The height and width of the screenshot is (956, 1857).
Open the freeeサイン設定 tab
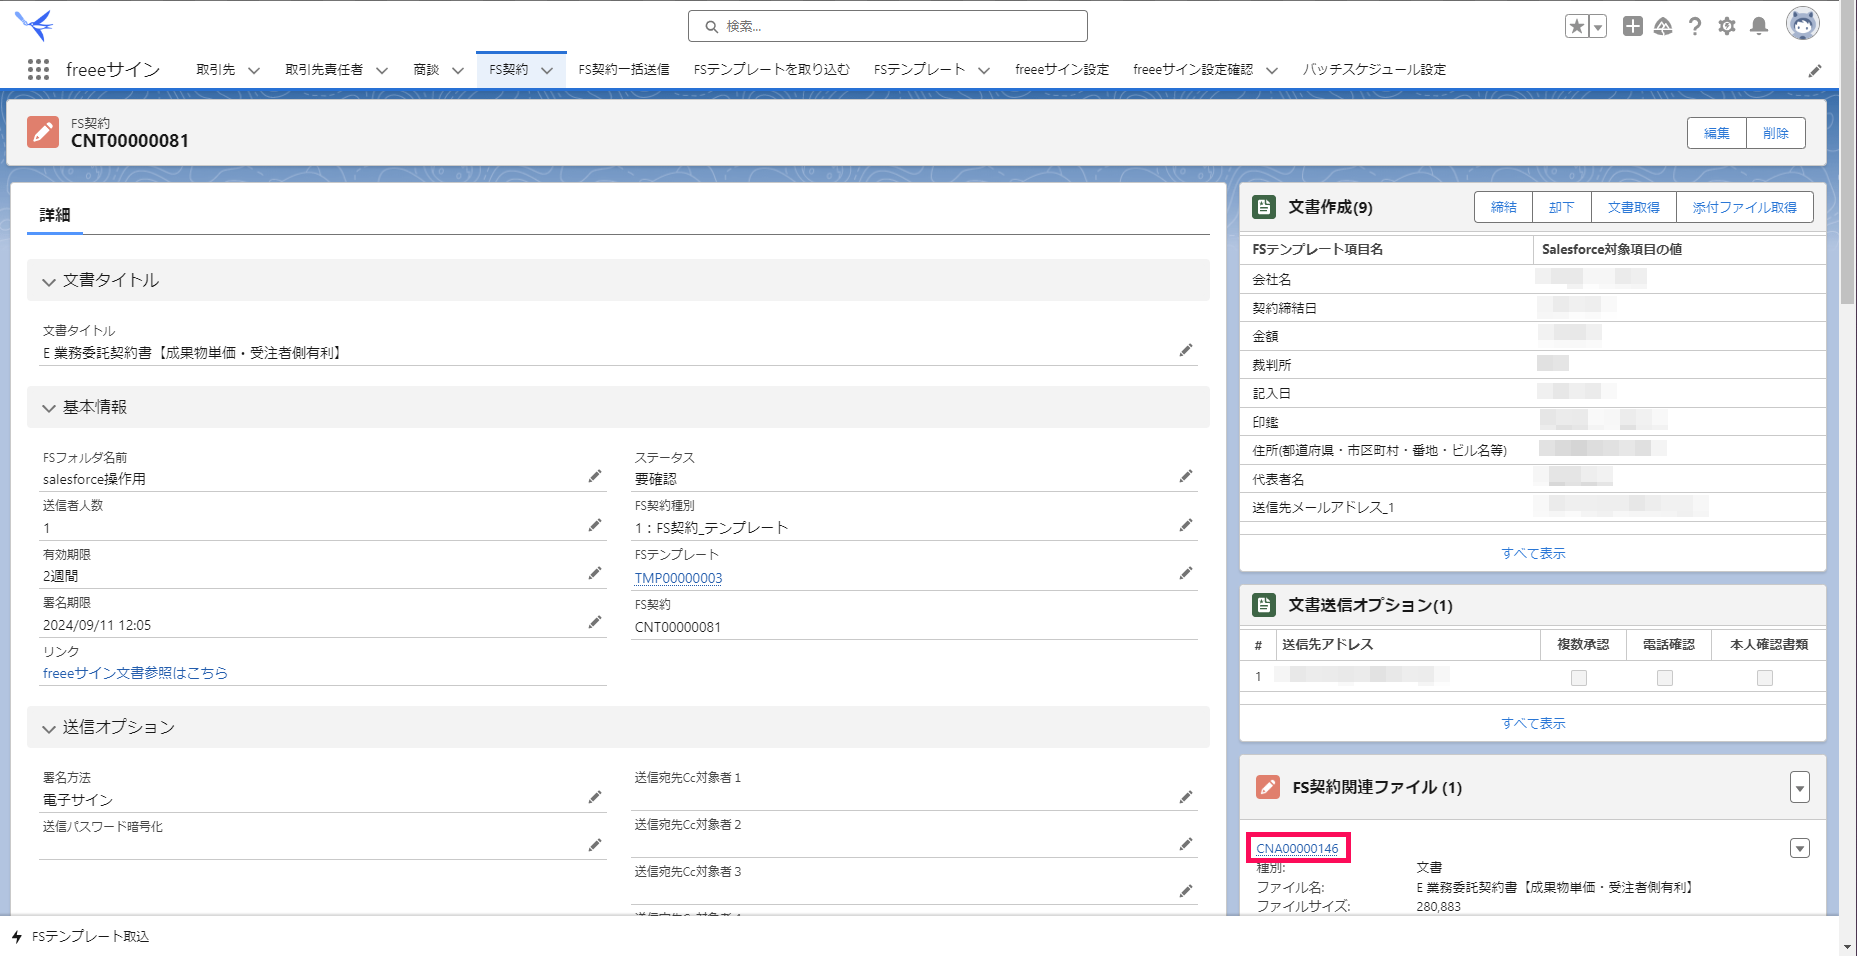[x=1062, y=70]
